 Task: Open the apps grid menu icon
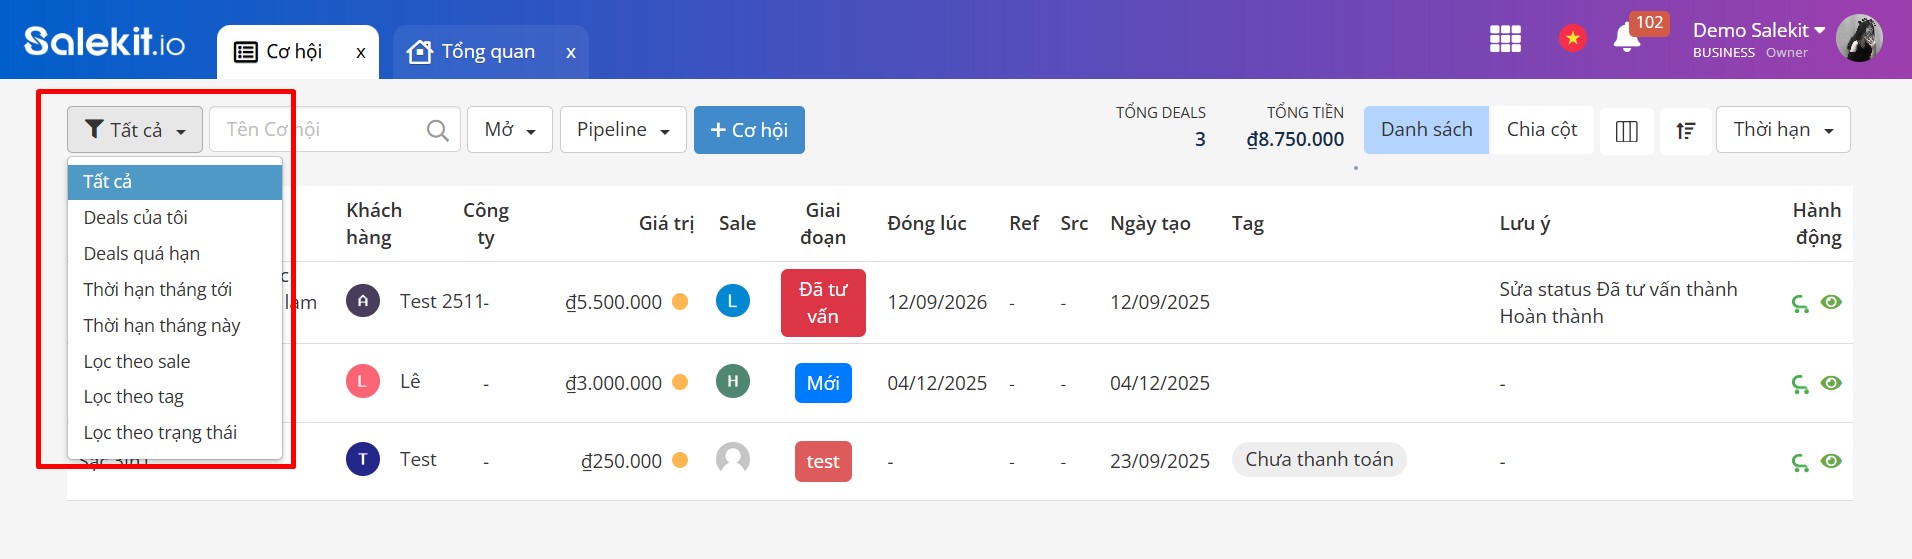click(1505, 39)
